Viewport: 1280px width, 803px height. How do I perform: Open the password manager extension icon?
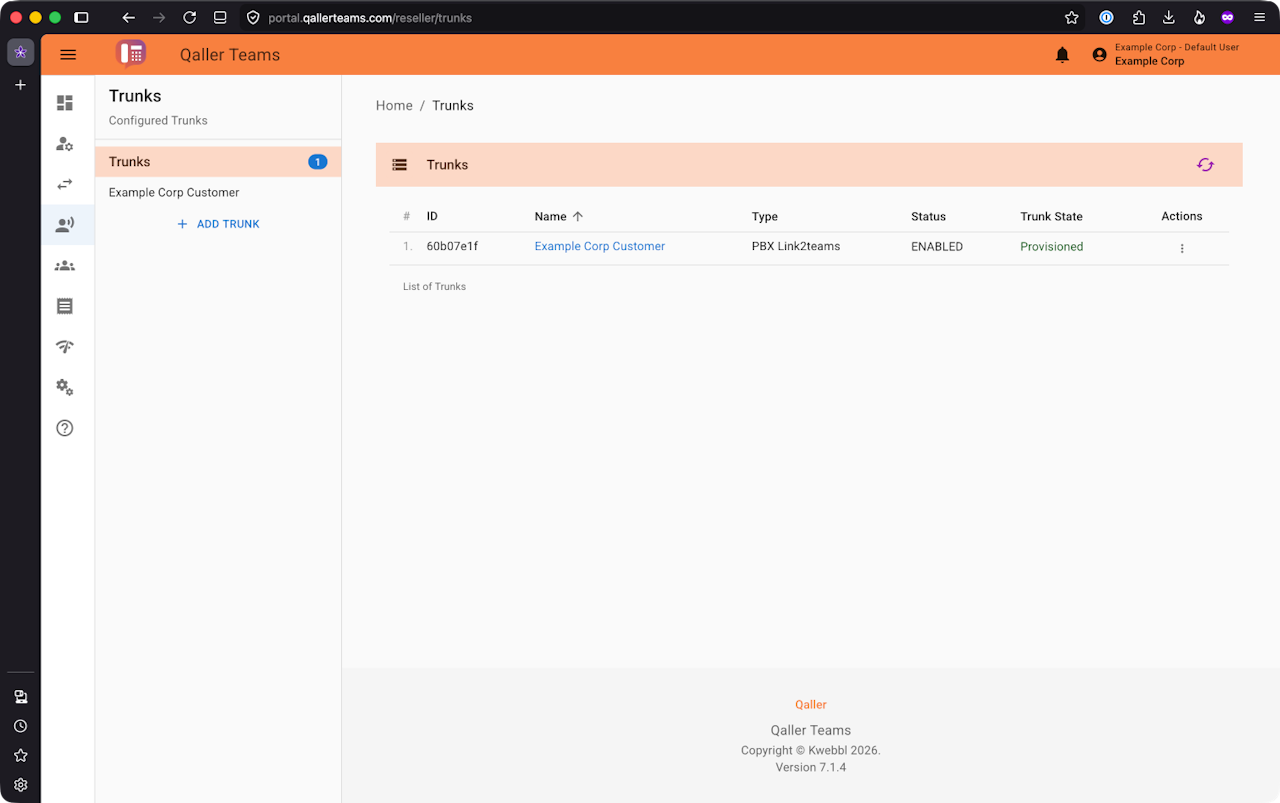1106,18
